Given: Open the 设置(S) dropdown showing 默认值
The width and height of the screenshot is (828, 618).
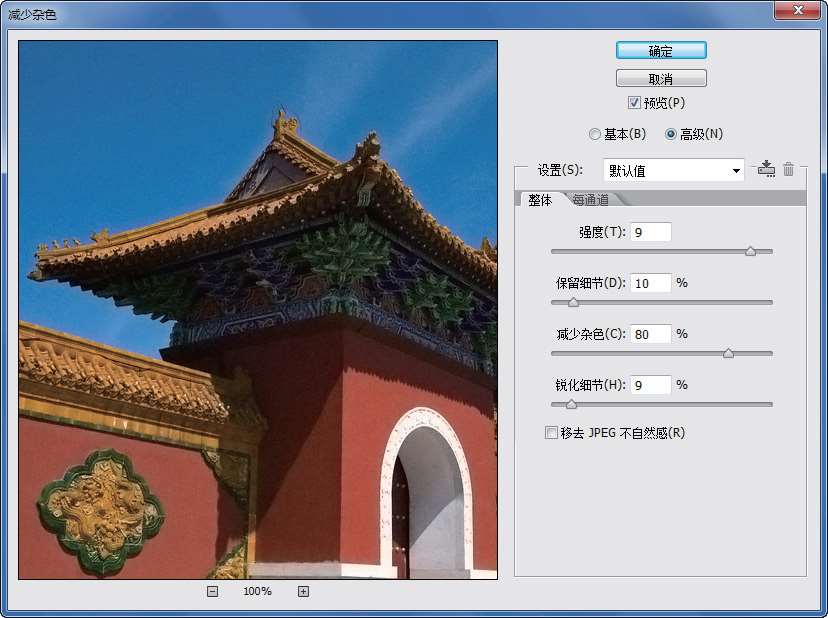Looking at the screenshot, I should tap(674, 171).
